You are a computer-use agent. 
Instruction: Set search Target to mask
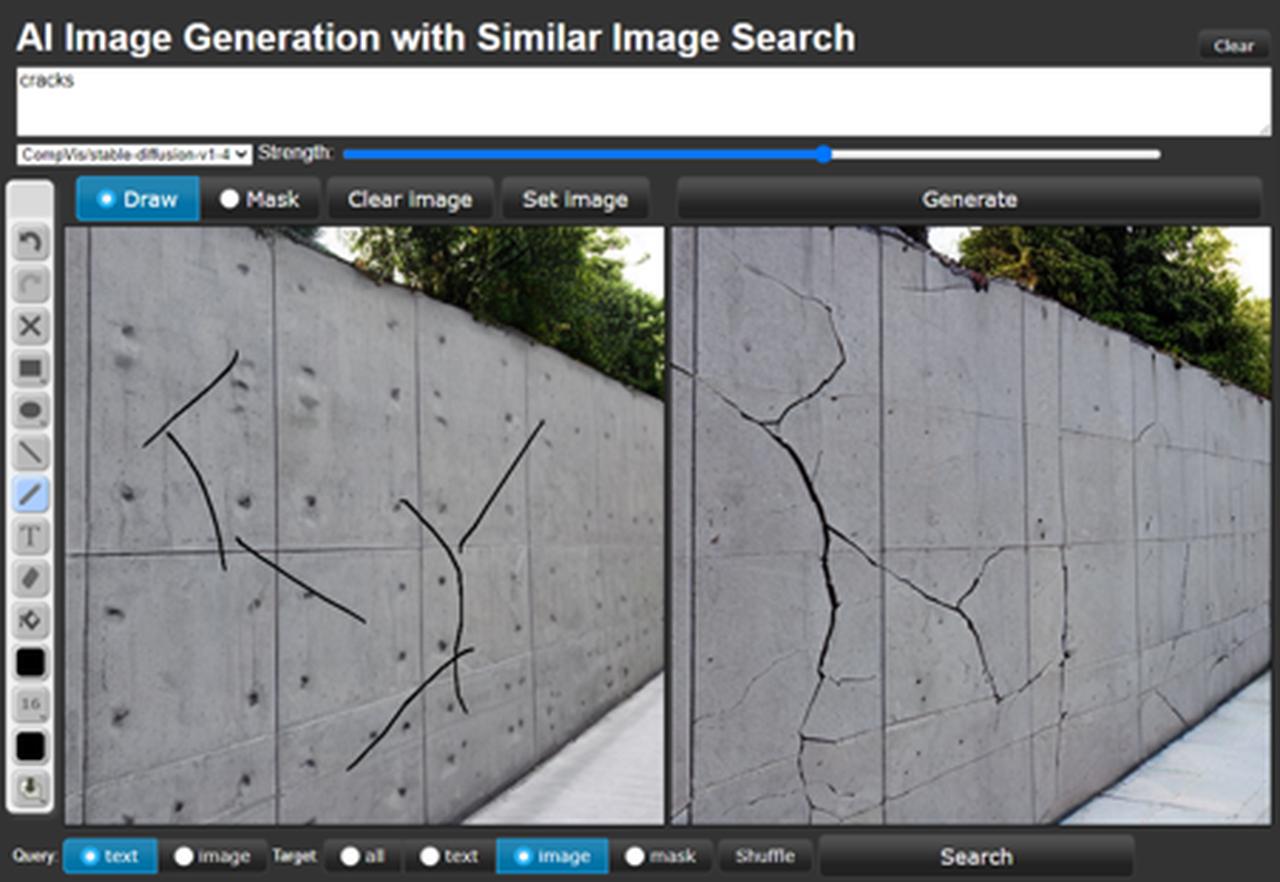[661, 856]
